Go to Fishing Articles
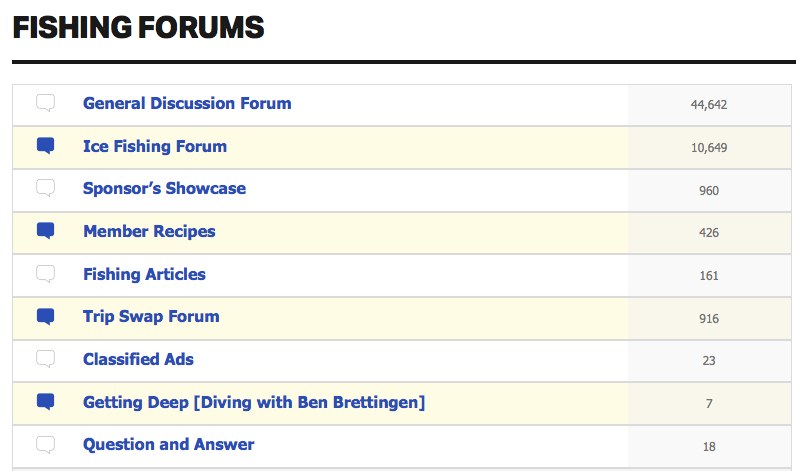Viewport: 796px width, 471px height. (x=144, y=274)
